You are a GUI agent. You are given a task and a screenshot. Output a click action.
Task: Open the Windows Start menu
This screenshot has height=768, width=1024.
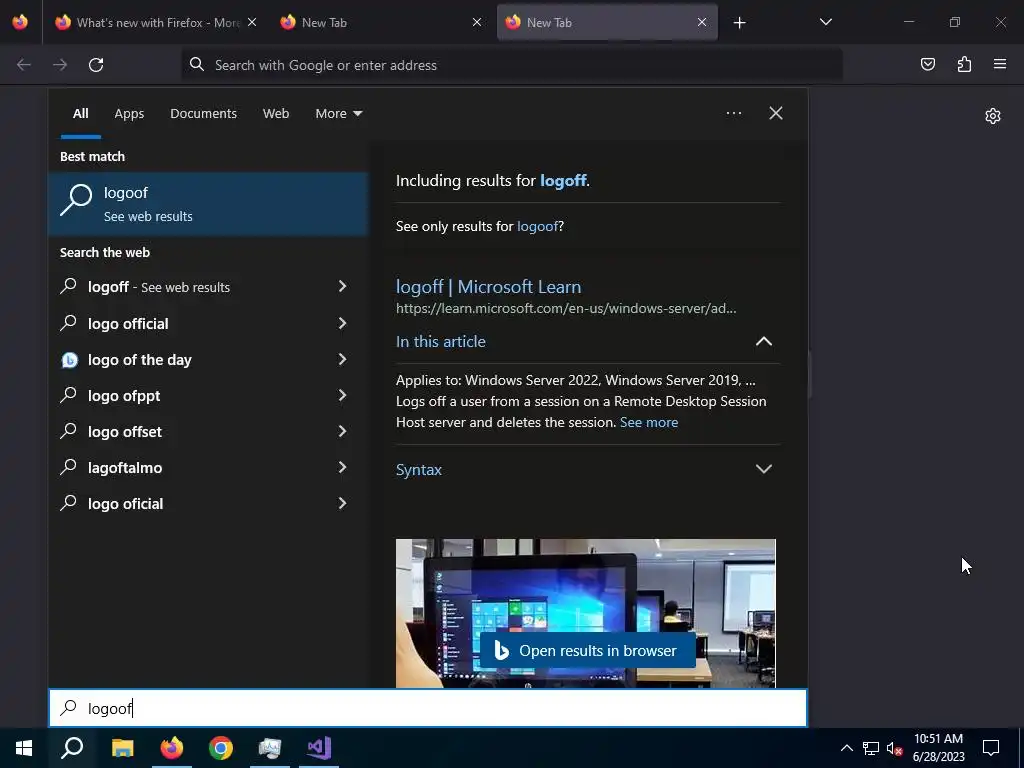click(x=24, y=748)
